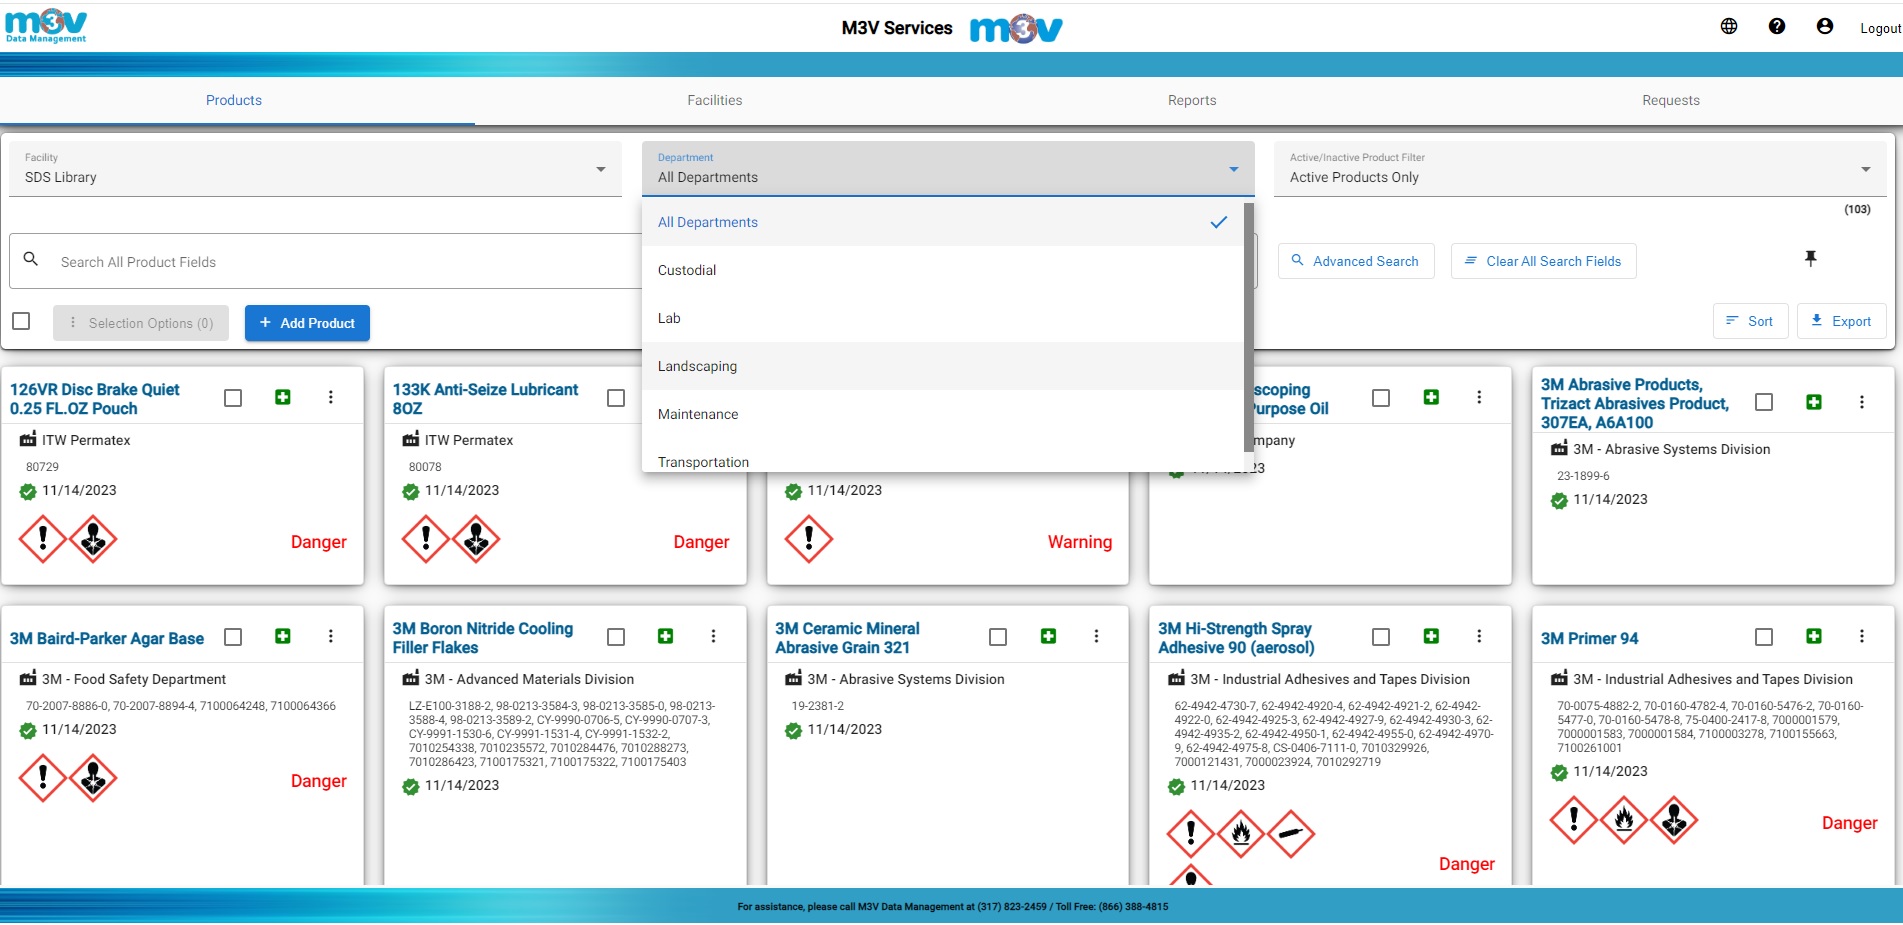Check the 3M Hi-Strength Spray Adhesive checkbox
Viewport: 1903px width, 925px height.
(x=1381, y=637)
